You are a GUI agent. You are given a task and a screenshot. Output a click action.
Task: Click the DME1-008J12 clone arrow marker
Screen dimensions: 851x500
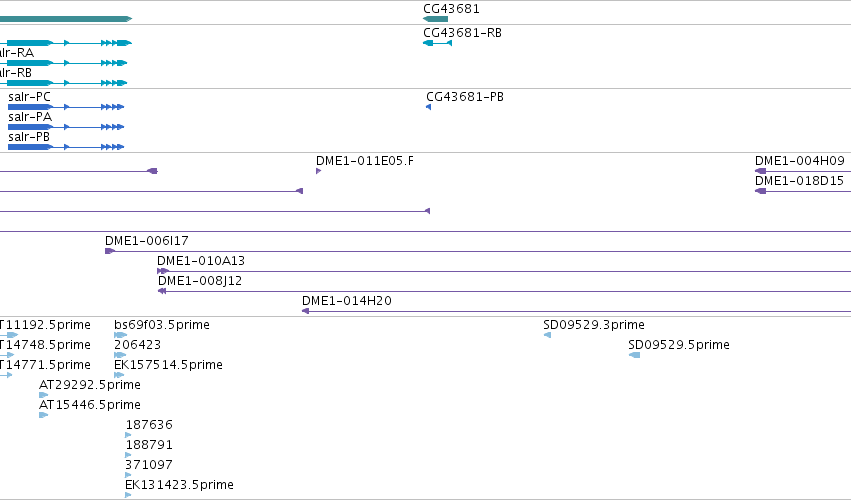[162, 291]
